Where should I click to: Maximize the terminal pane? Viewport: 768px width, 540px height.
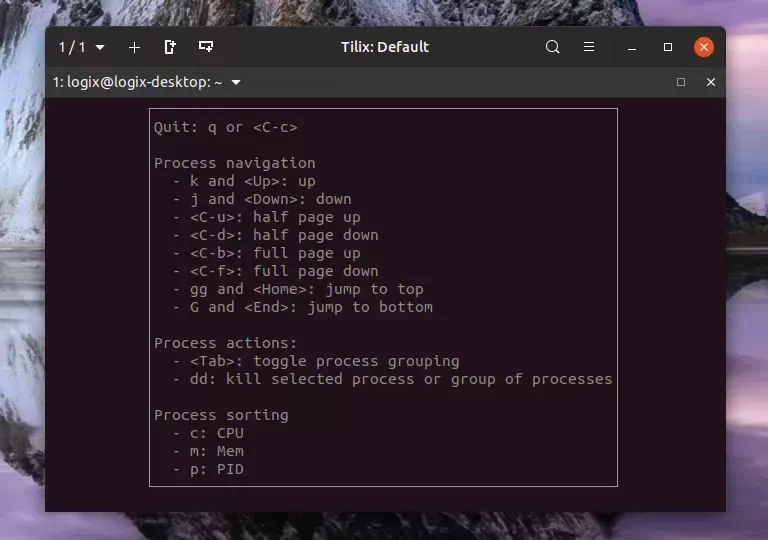681,82
